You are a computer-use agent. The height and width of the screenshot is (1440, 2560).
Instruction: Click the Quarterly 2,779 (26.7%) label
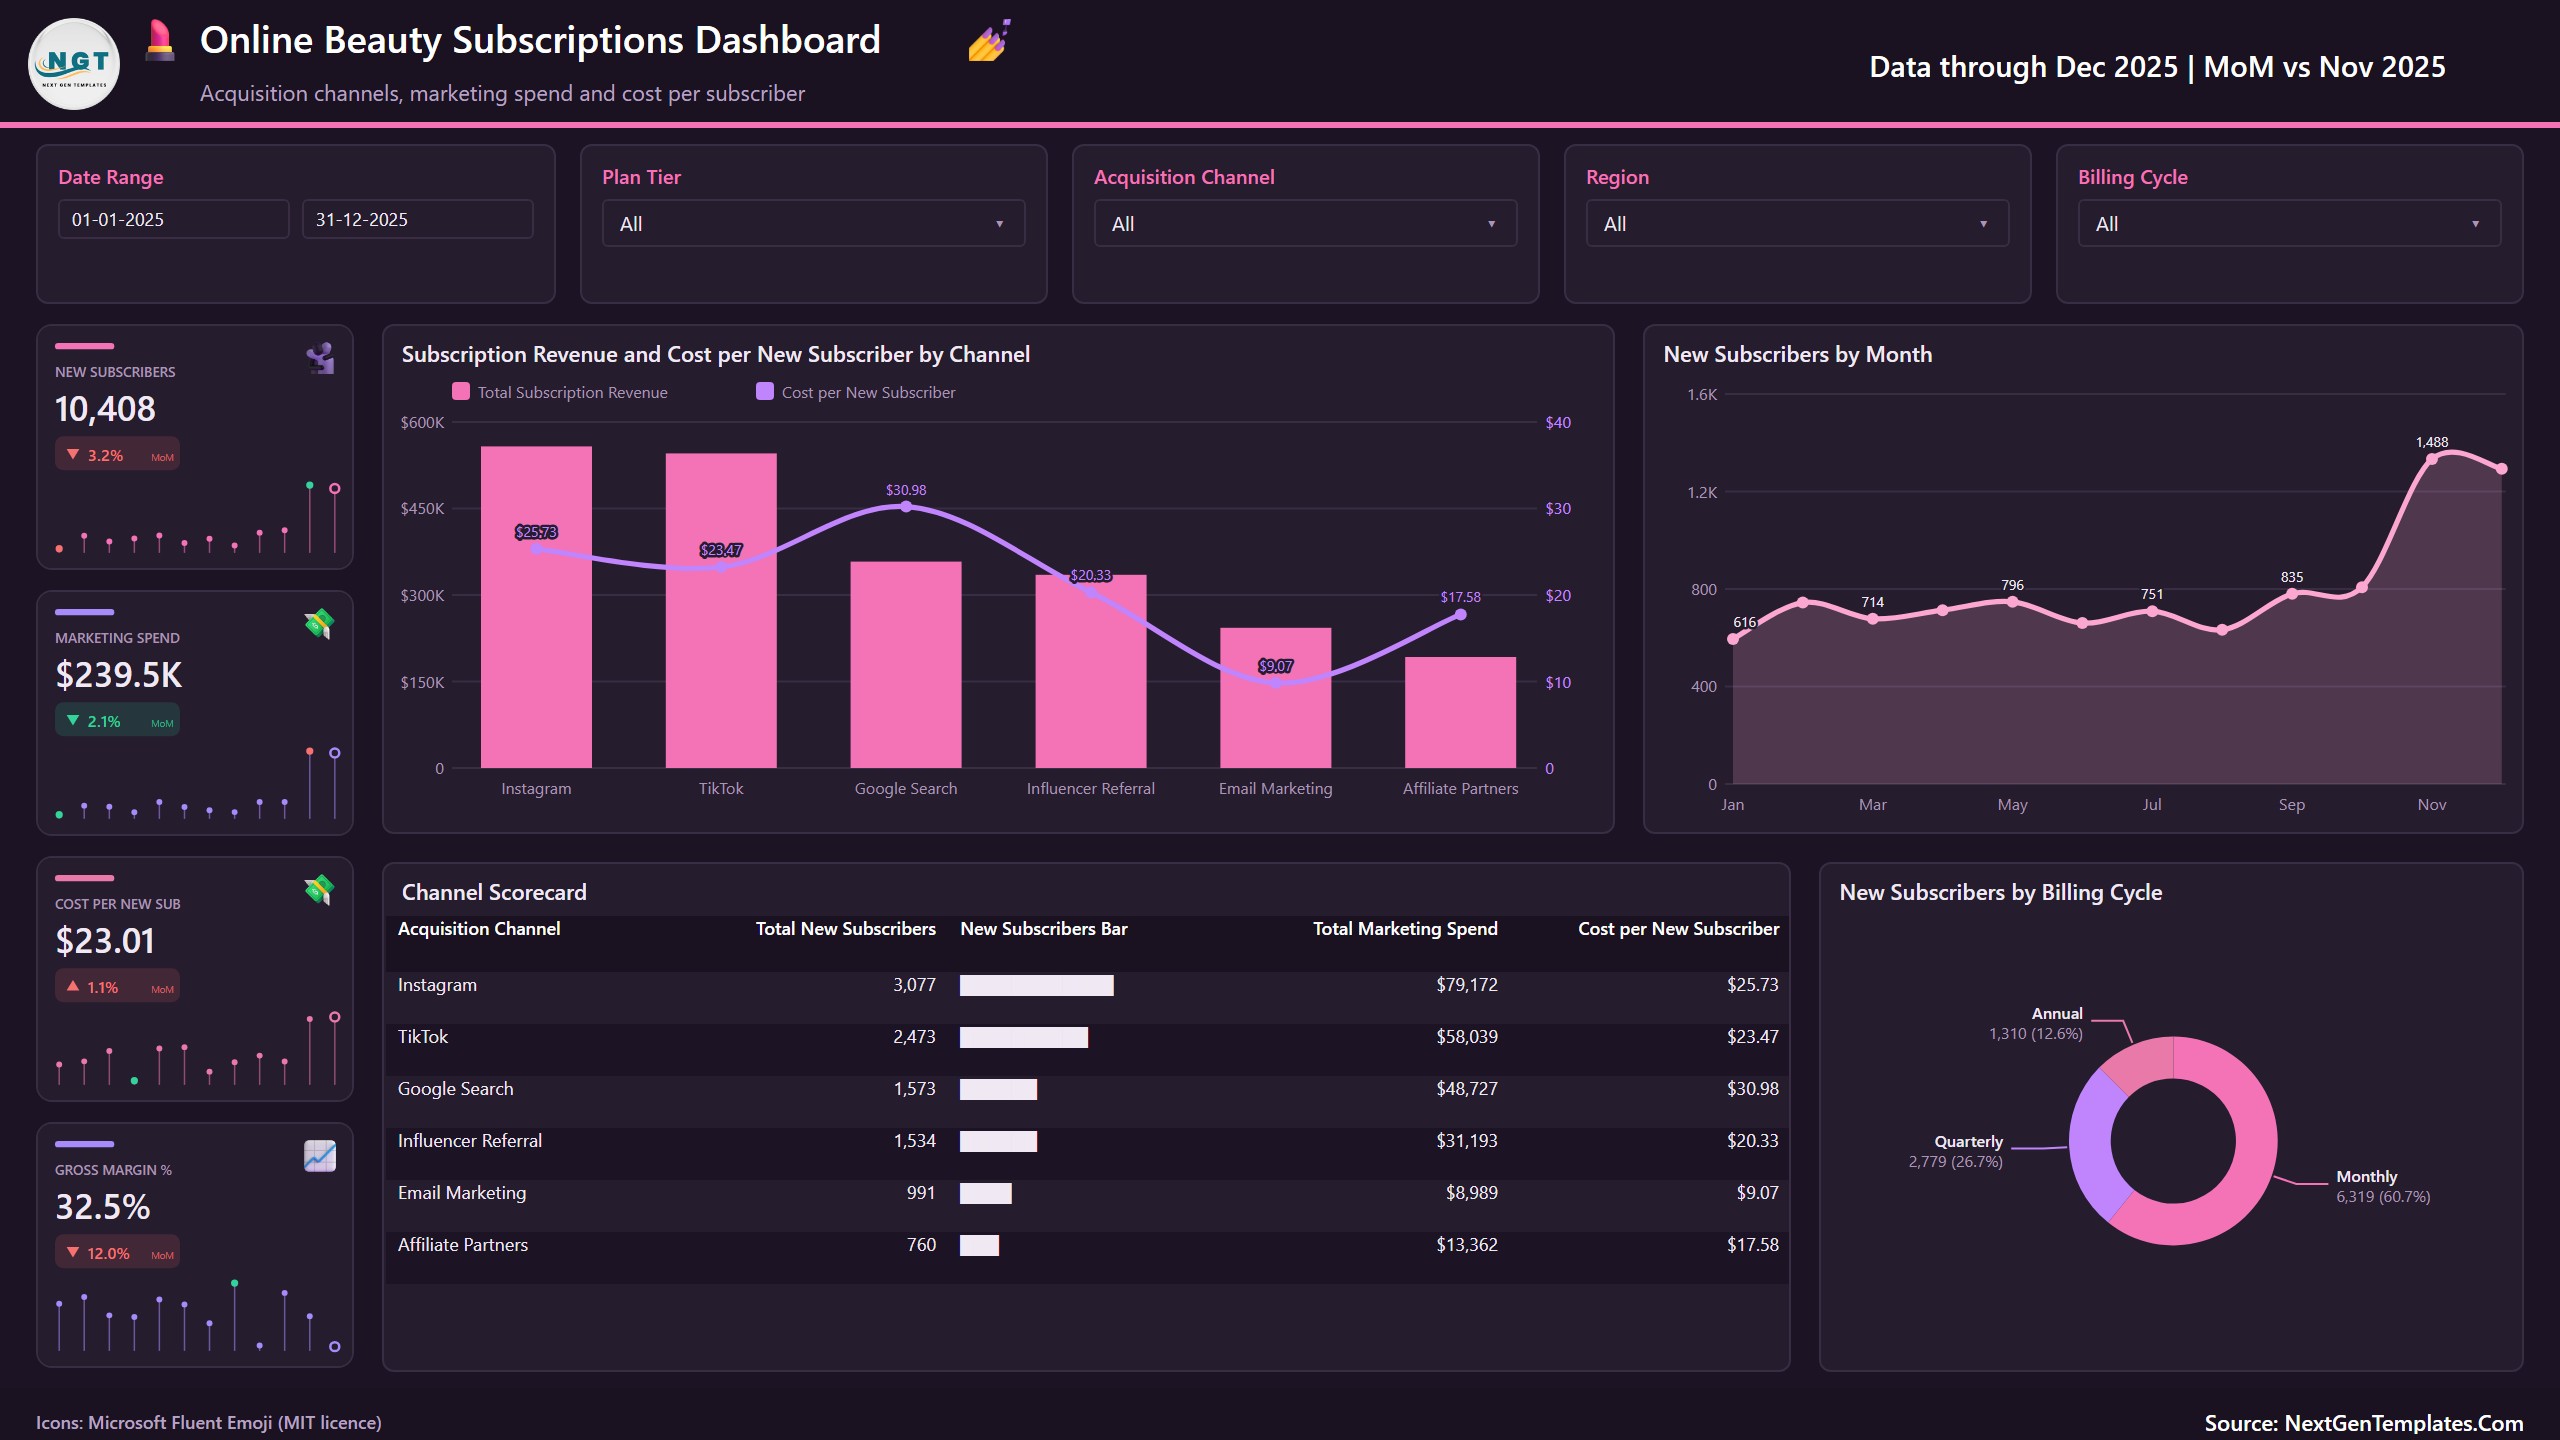click(1955, 1151)
